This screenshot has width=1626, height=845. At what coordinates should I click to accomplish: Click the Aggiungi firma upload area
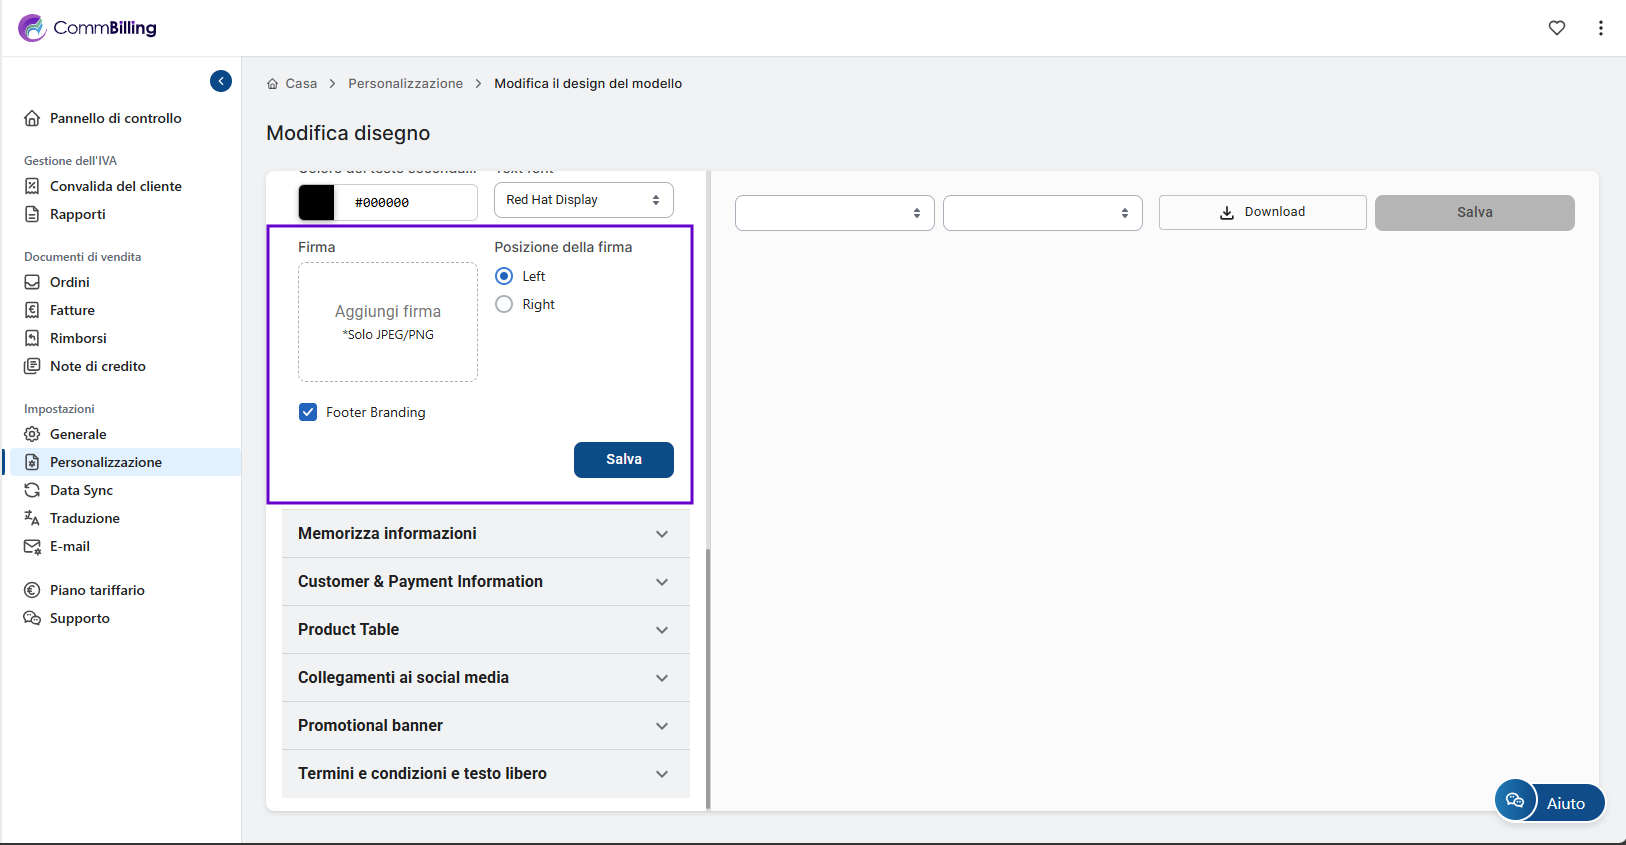[388, 322]
